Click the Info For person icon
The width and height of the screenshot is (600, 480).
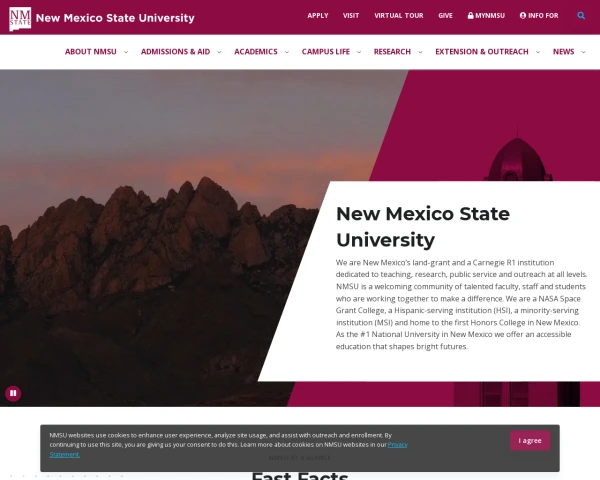point(523,16)
